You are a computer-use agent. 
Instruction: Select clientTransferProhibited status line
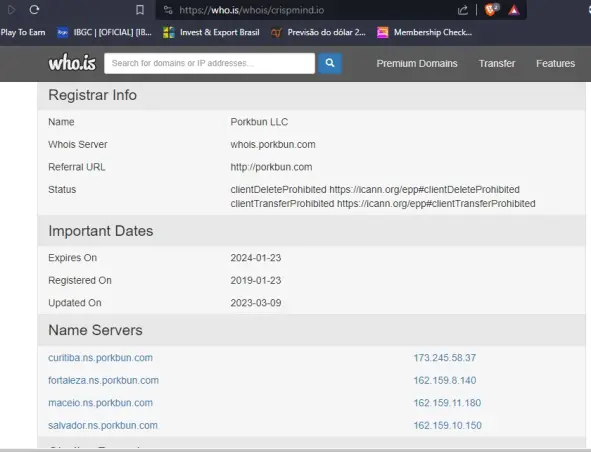(383, 204)
